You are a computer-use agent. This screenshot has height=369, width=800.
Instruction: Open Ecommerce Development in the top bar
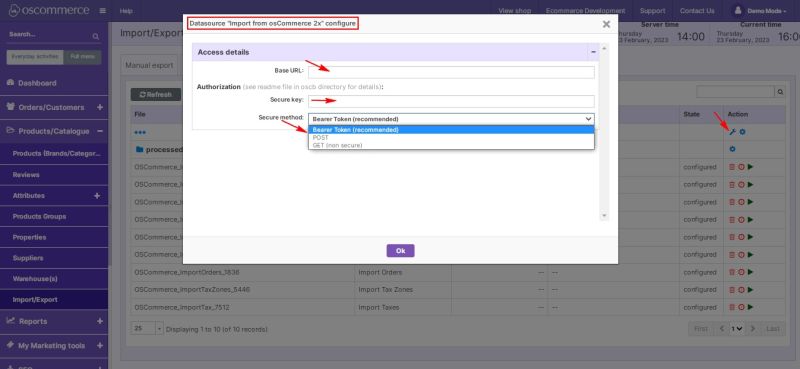click(x=585, y=11)
